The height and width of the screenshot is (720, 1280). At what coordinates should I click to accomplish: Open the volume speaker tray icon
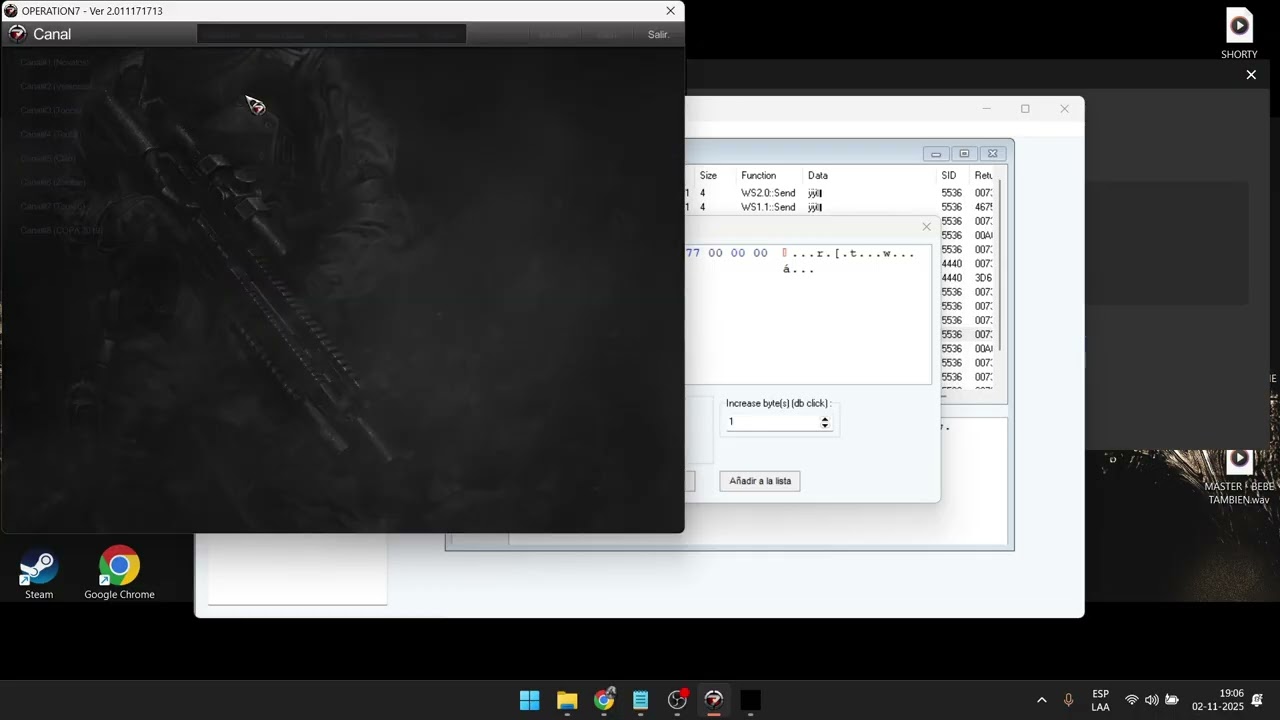point(1152,700)
